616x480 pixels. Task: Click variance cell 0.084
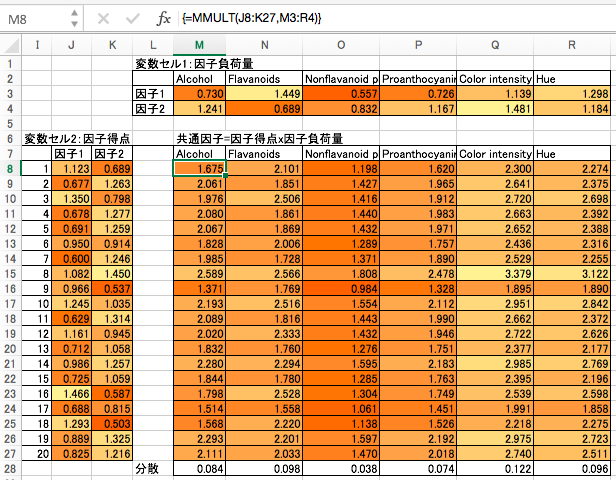click(200, 469)
